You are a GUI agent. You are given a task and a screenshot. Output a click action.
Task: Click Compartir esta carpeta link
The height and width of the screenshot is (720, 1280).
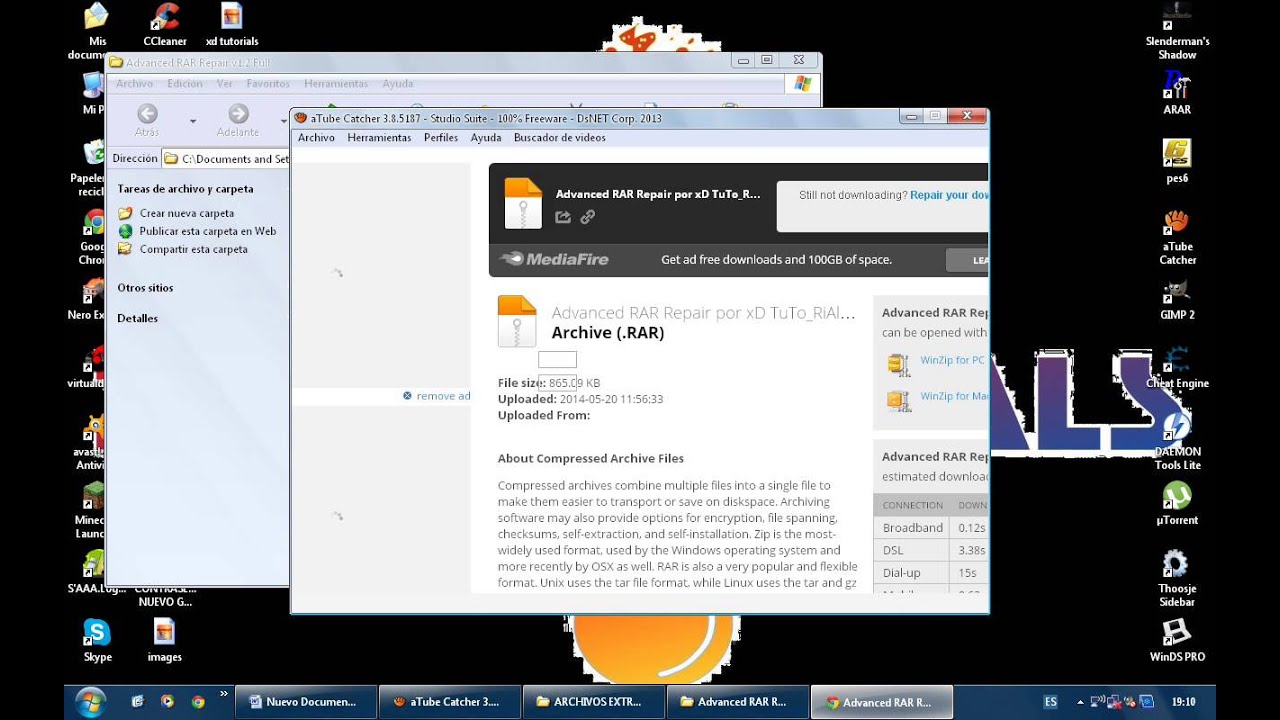click(194, 249)
